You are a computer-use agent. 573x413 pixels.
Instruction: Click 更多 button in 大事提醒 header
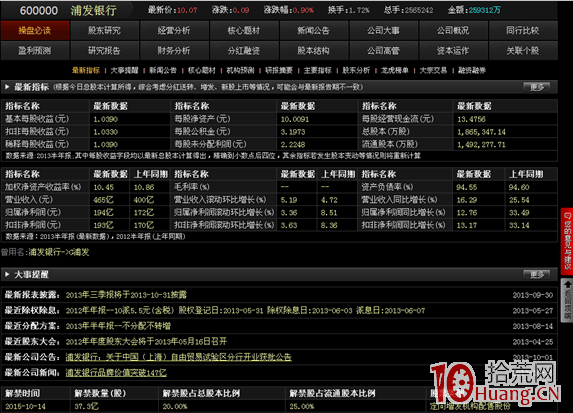coord(537,274)
